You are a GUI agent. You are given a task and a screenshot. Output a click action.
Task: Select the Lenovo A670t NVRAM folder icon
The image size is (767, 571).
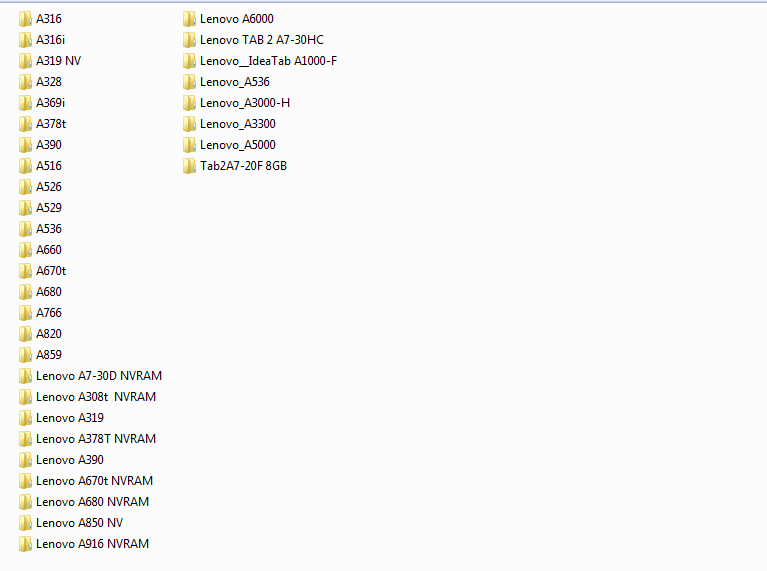[25, 482]
